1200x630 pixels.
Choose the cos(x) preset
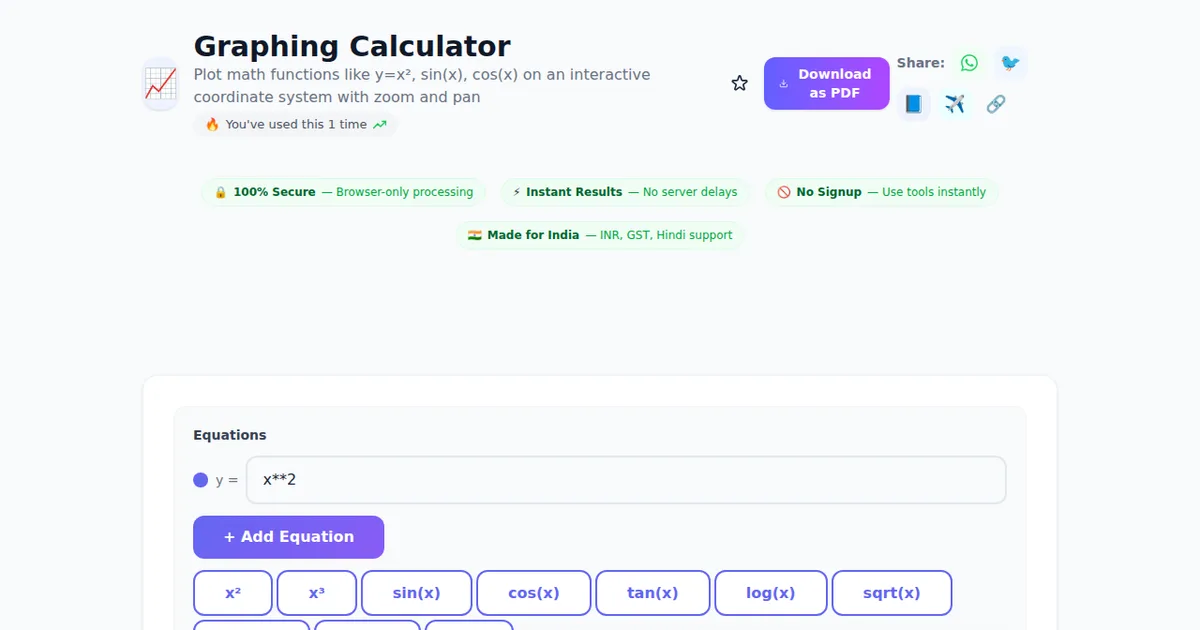click(534, 593)
